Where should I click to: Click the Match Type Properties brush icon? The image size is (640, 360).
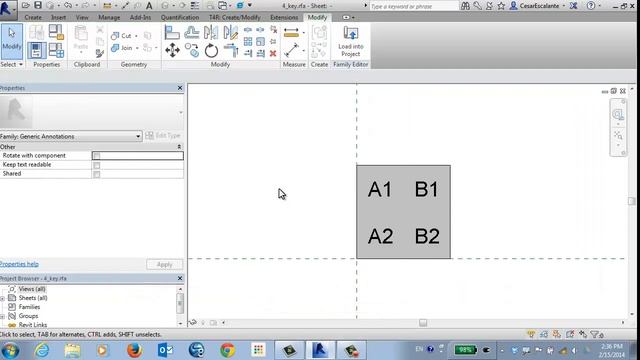pyautogui.click(x=100, y=53)
